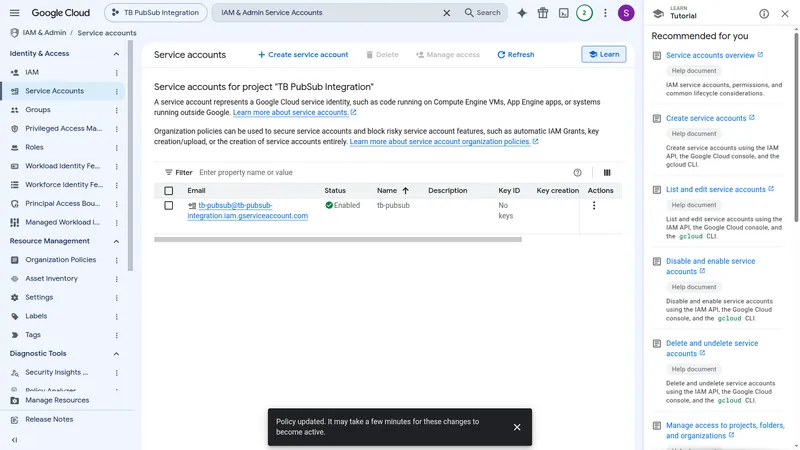
Task: Click IAM & Admin breadcrumb link
Action: point(44,33)
